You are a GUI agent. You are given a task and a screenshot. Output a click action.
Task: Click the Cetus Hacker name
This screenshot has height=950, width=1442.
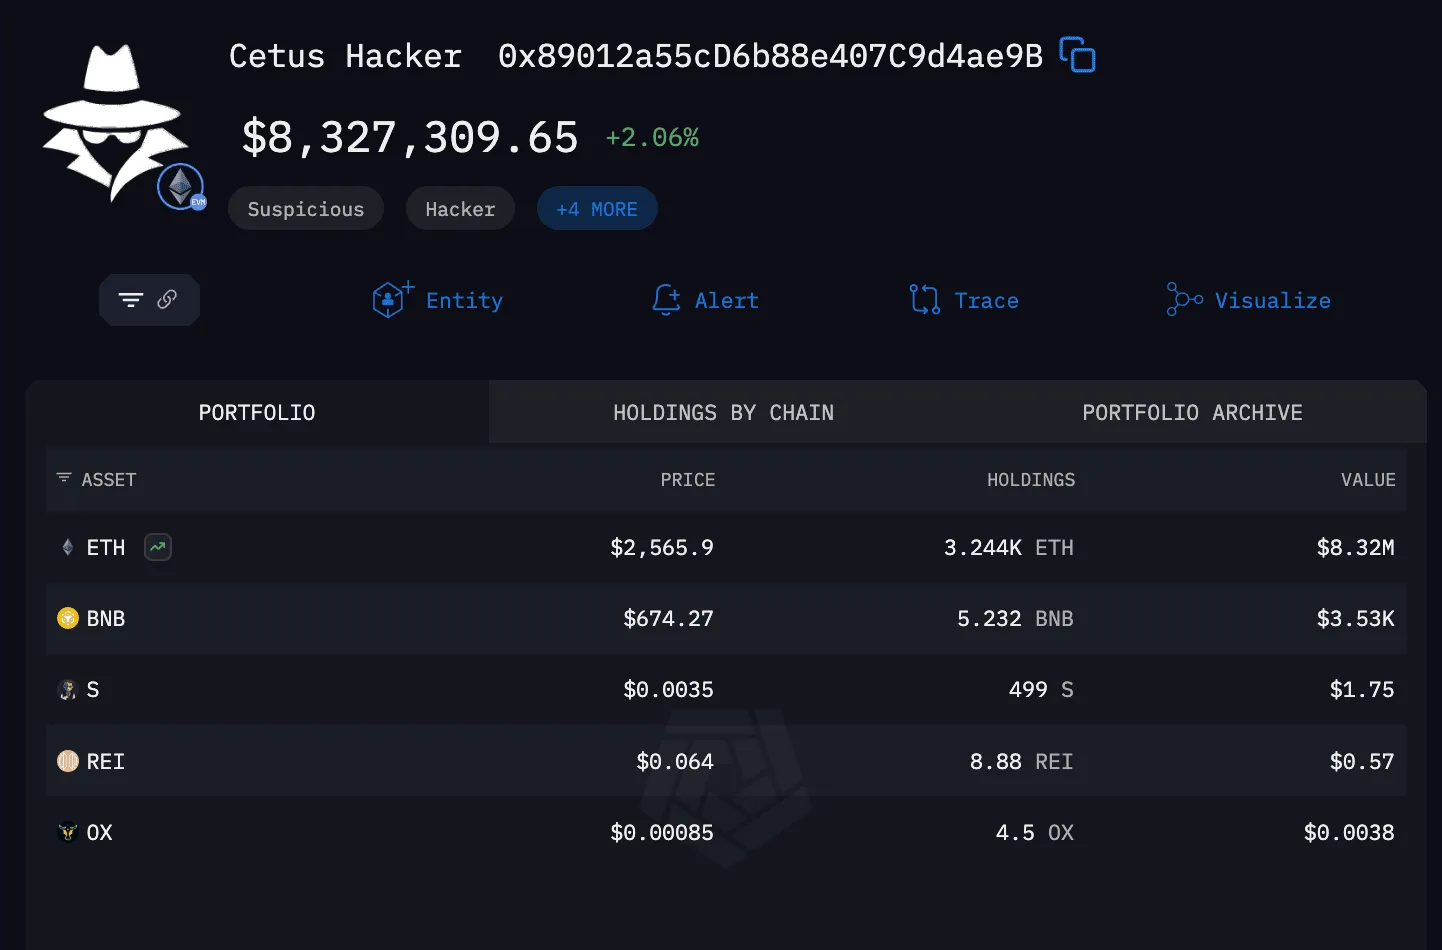(345, 56)
